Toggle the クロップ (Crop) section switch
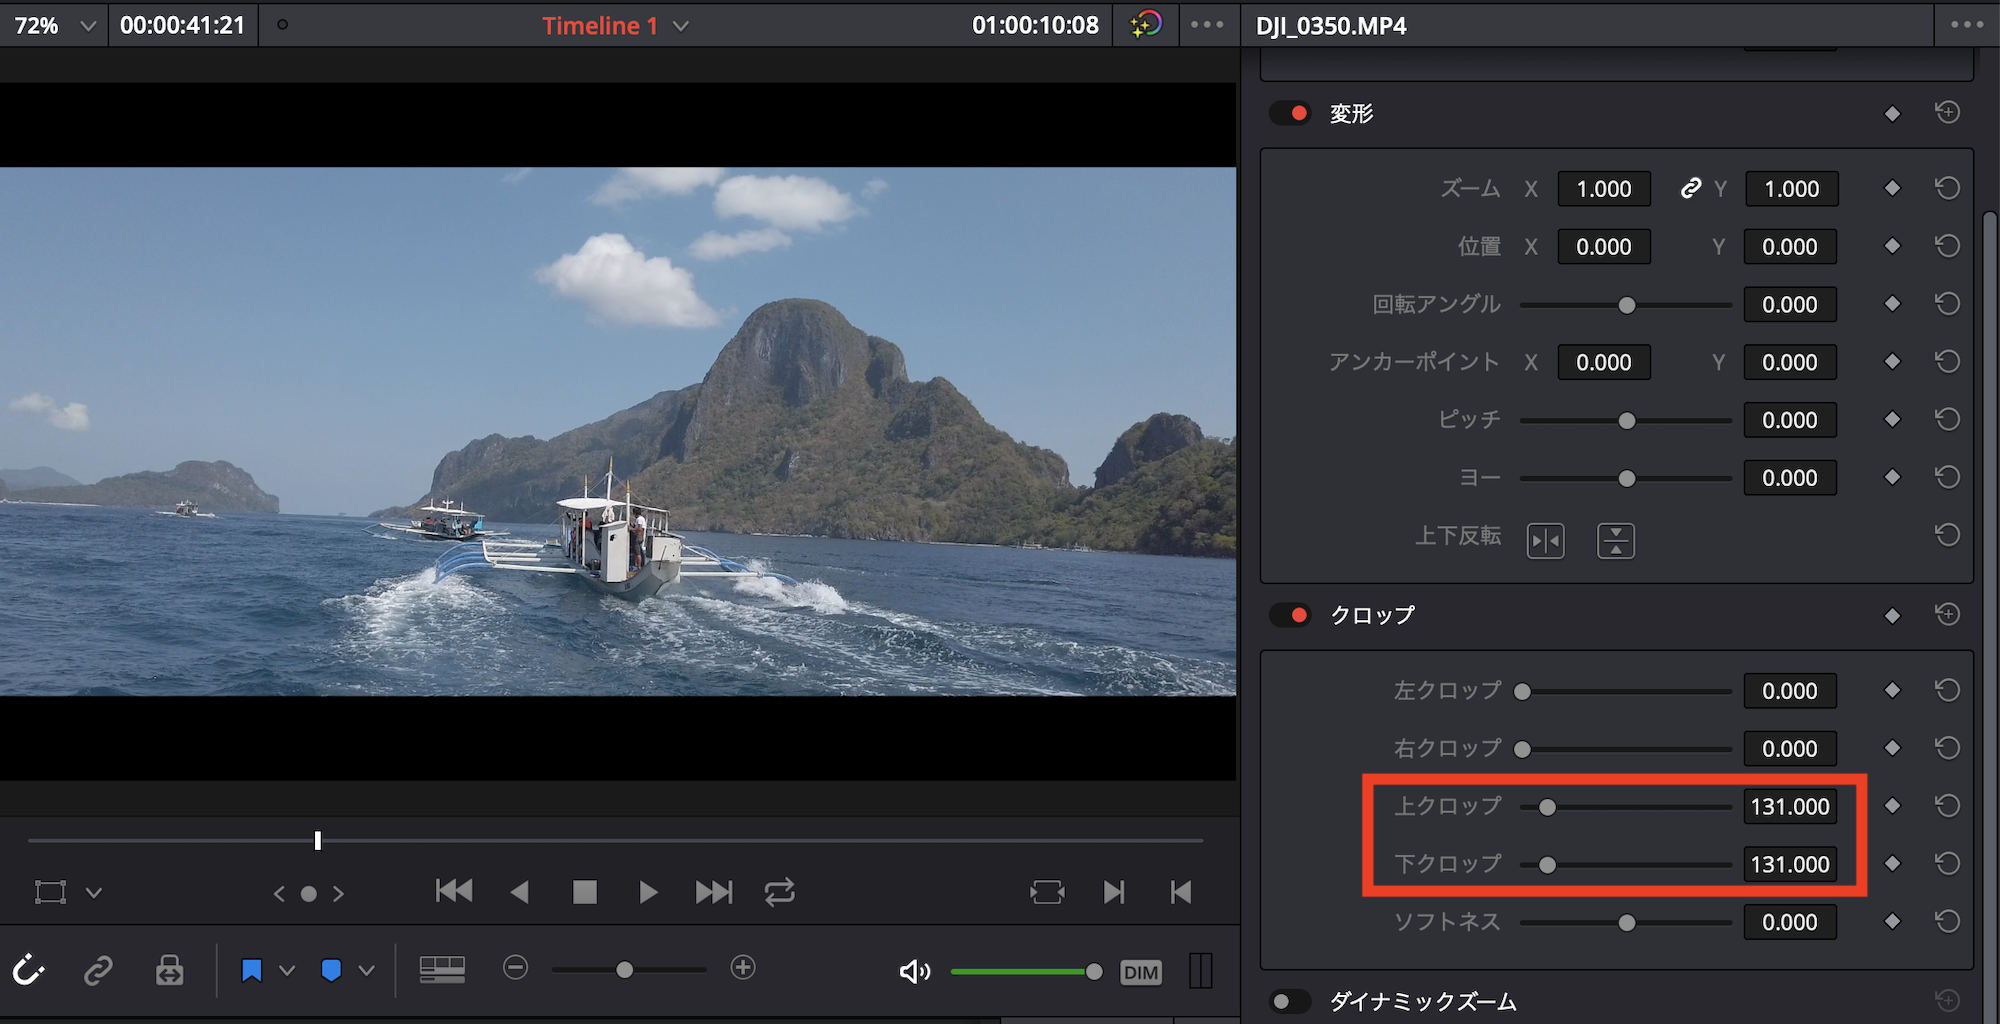The image size is (2000, 1024). (1290, 615)
